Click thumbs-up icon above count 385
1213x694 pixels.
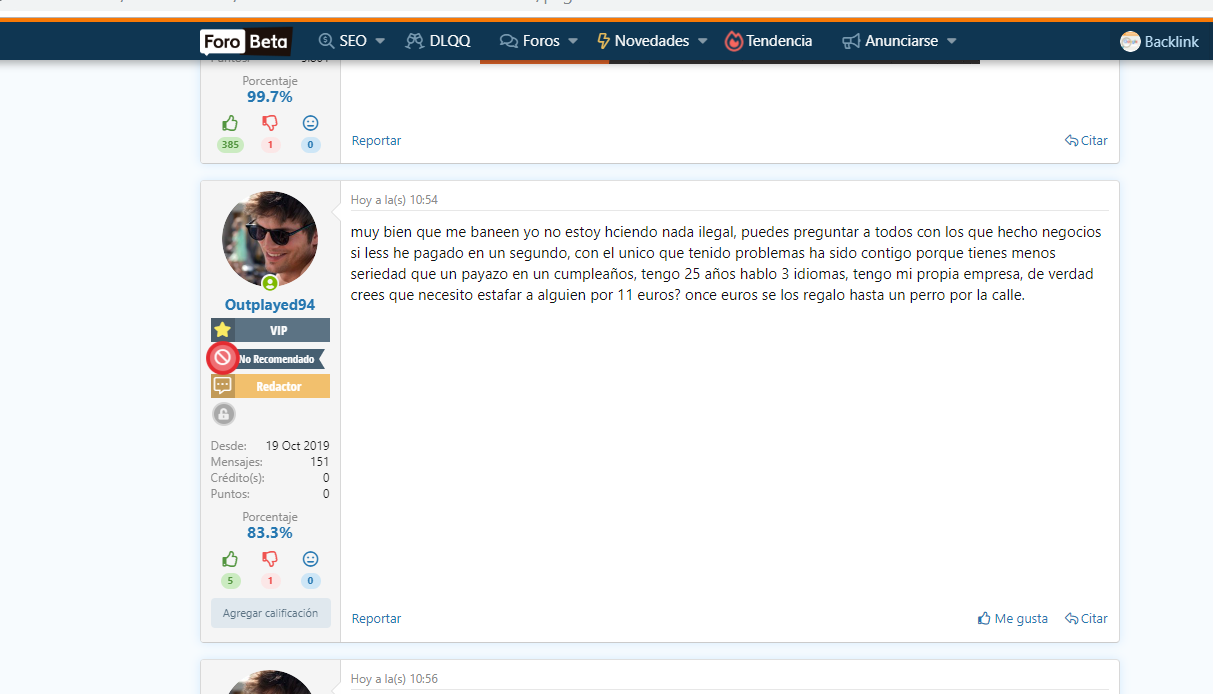coord(230,123)
